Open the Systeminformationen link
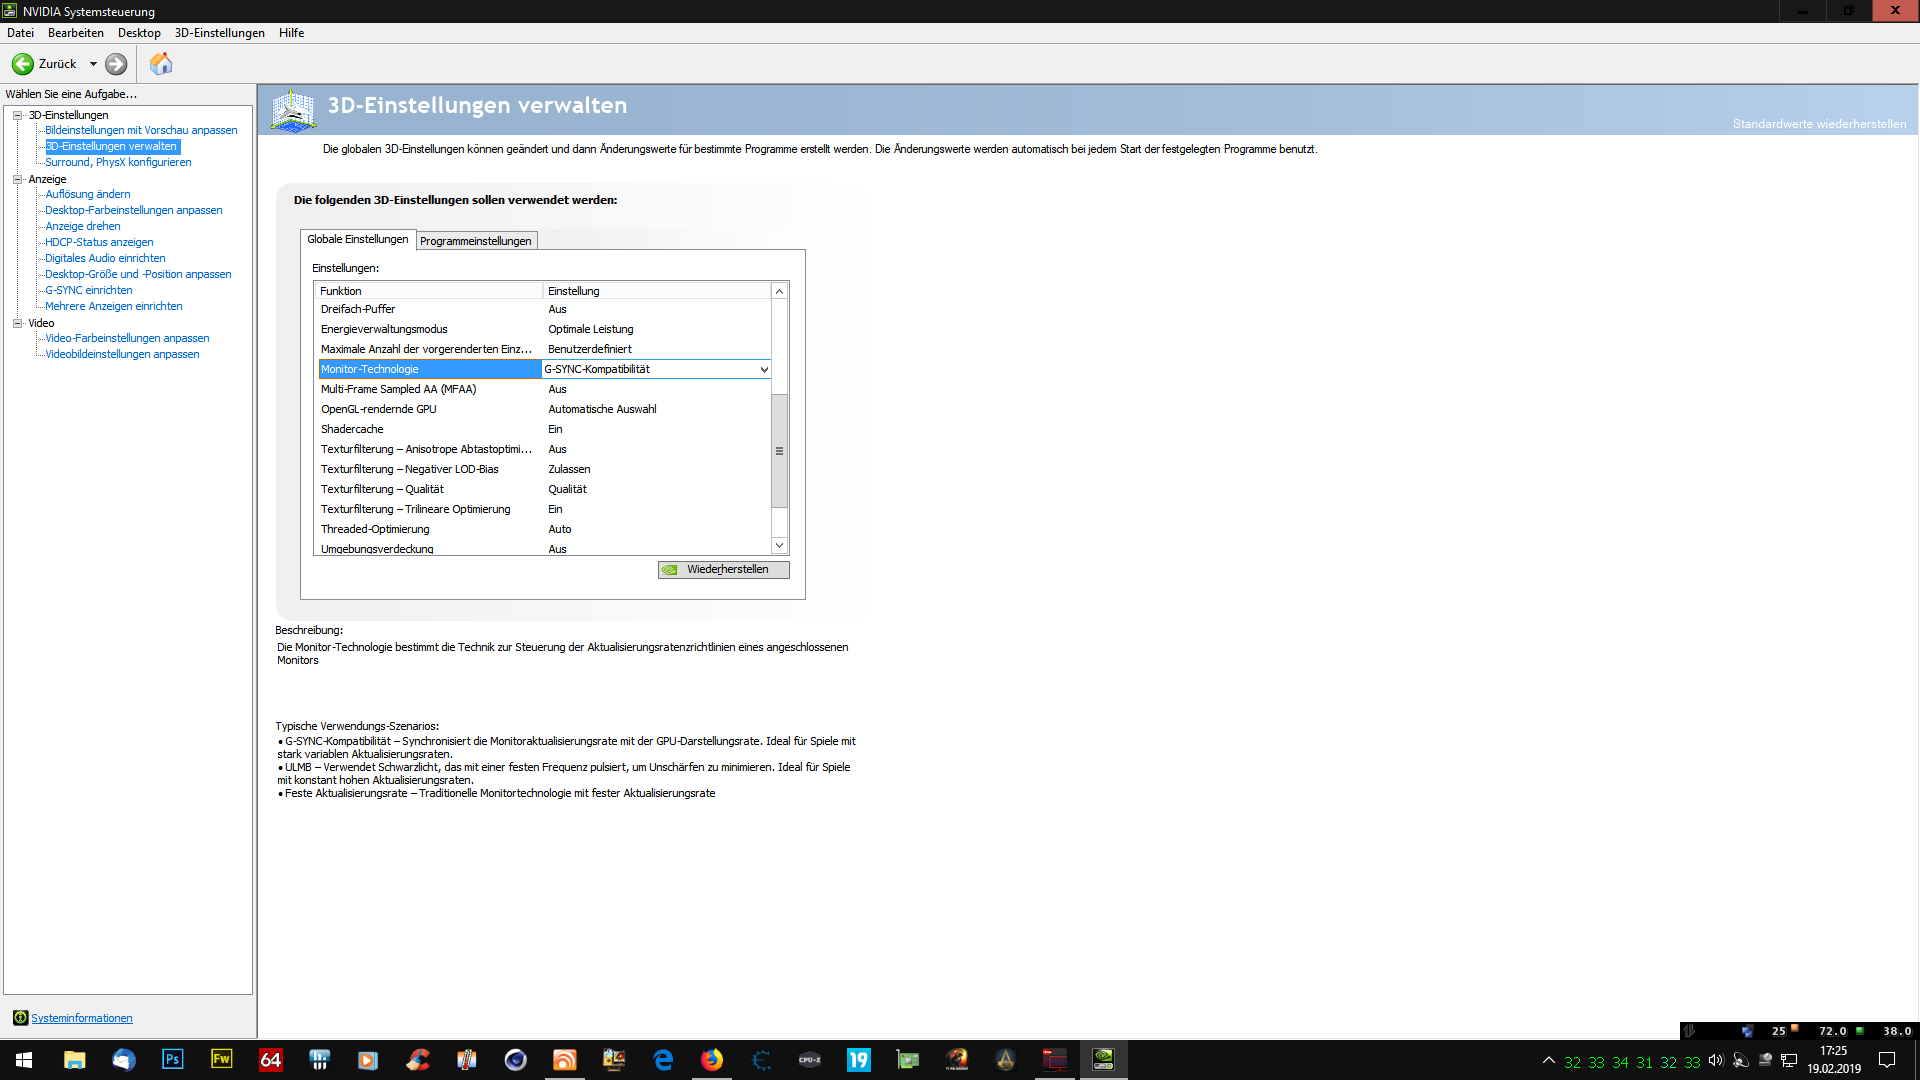Image resolution: width=1920 pixels, height=1080 pixels. pyautogui.click(x=82, y=1018)
